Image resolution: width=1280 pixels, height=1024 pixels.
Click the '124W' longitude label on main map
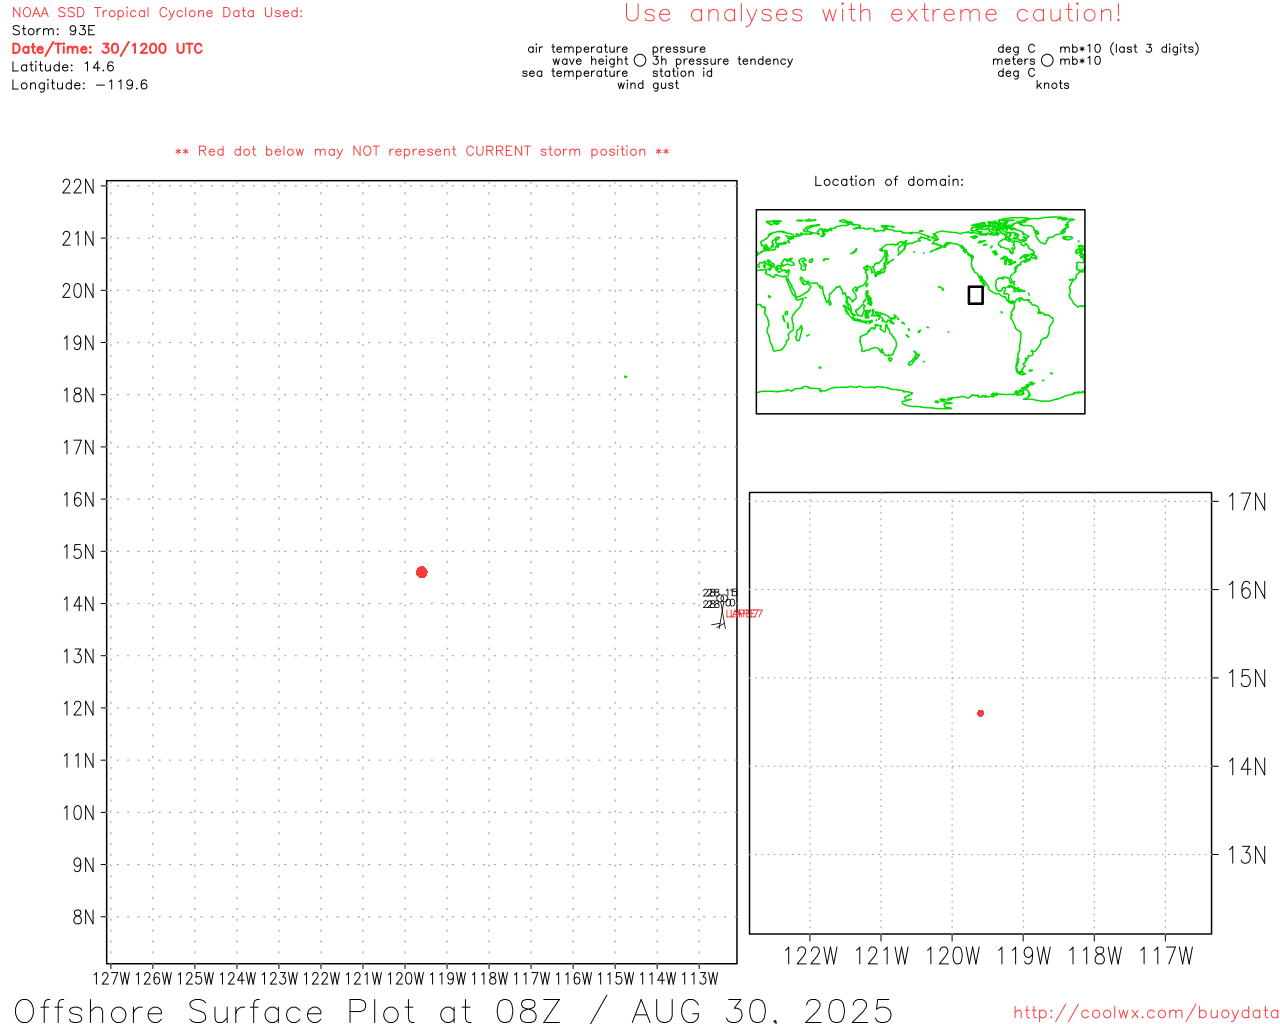pos(237,979)
